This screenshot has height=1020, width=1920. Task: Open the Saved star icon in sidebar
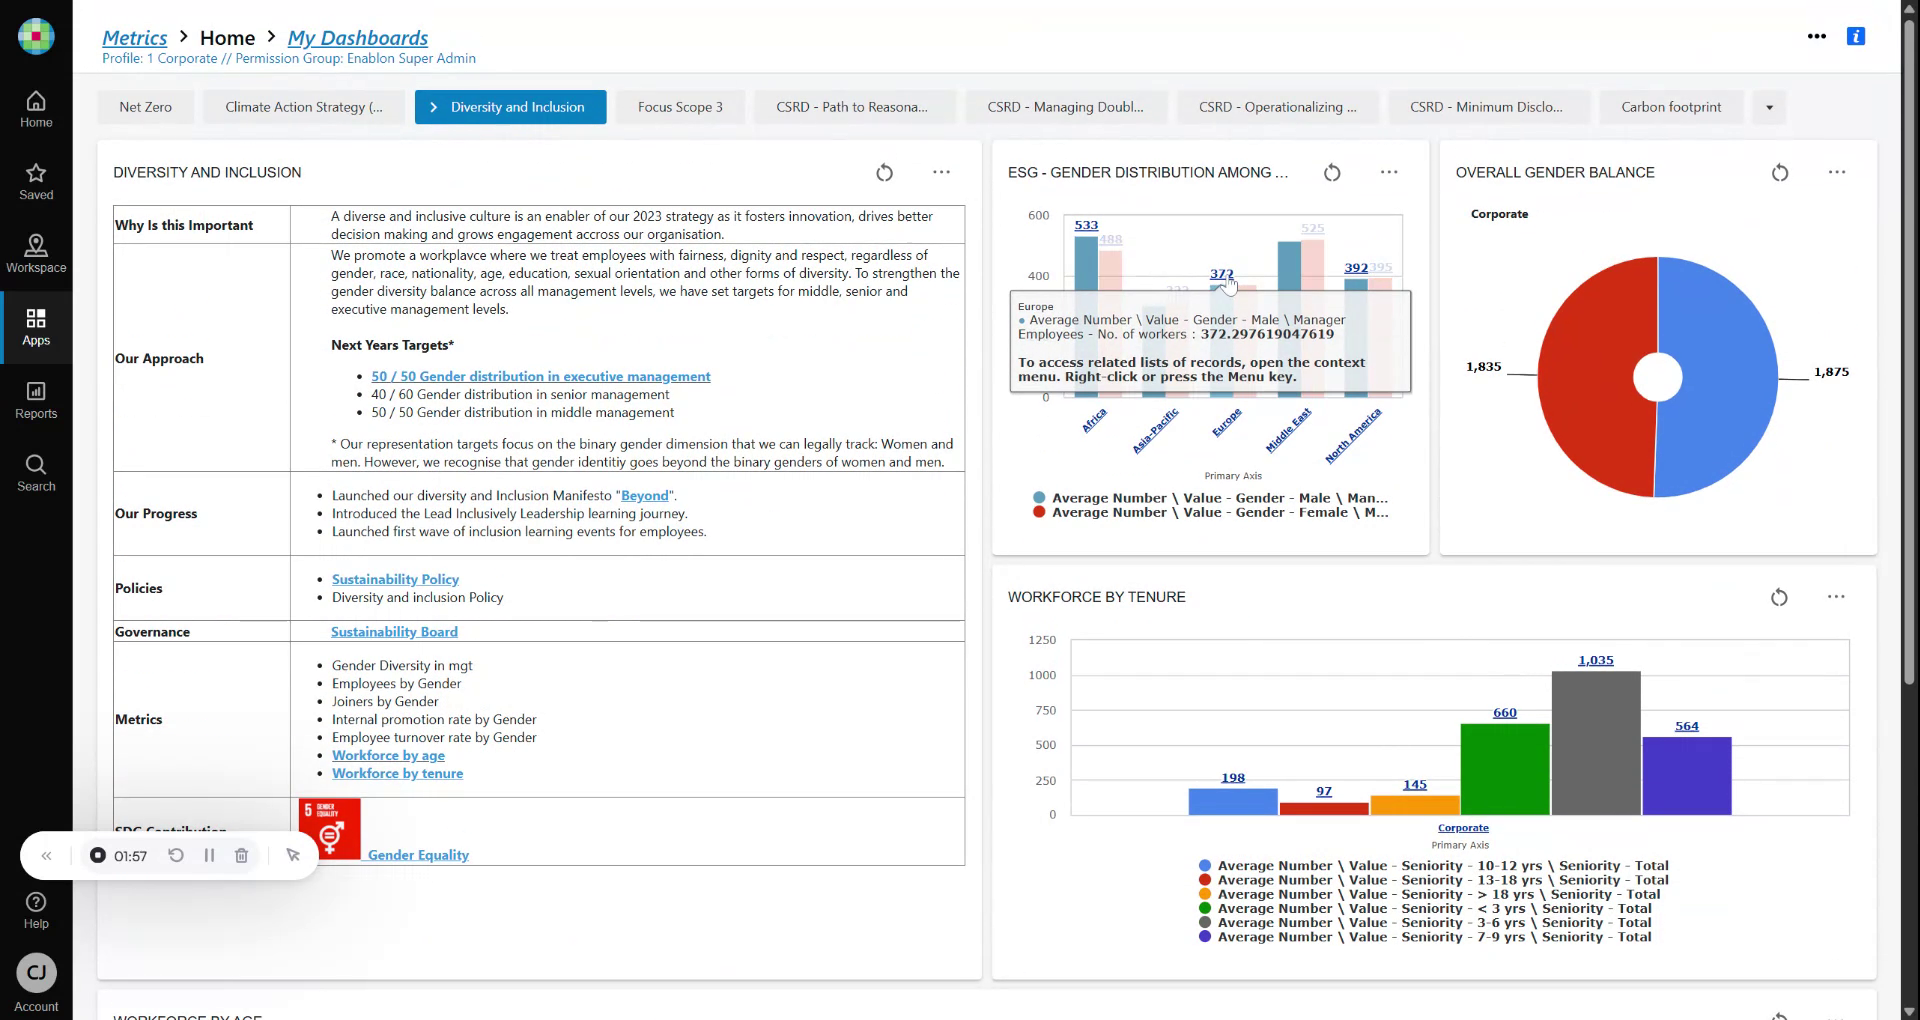pyautogui.click(x=36, y=181)
